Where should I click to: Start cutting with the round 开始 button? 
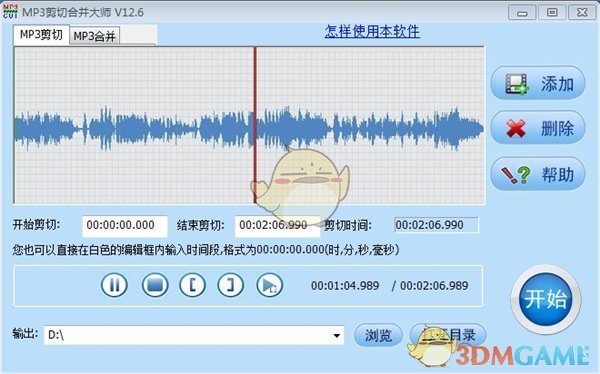pyautogui.click(x=546, y=299)
